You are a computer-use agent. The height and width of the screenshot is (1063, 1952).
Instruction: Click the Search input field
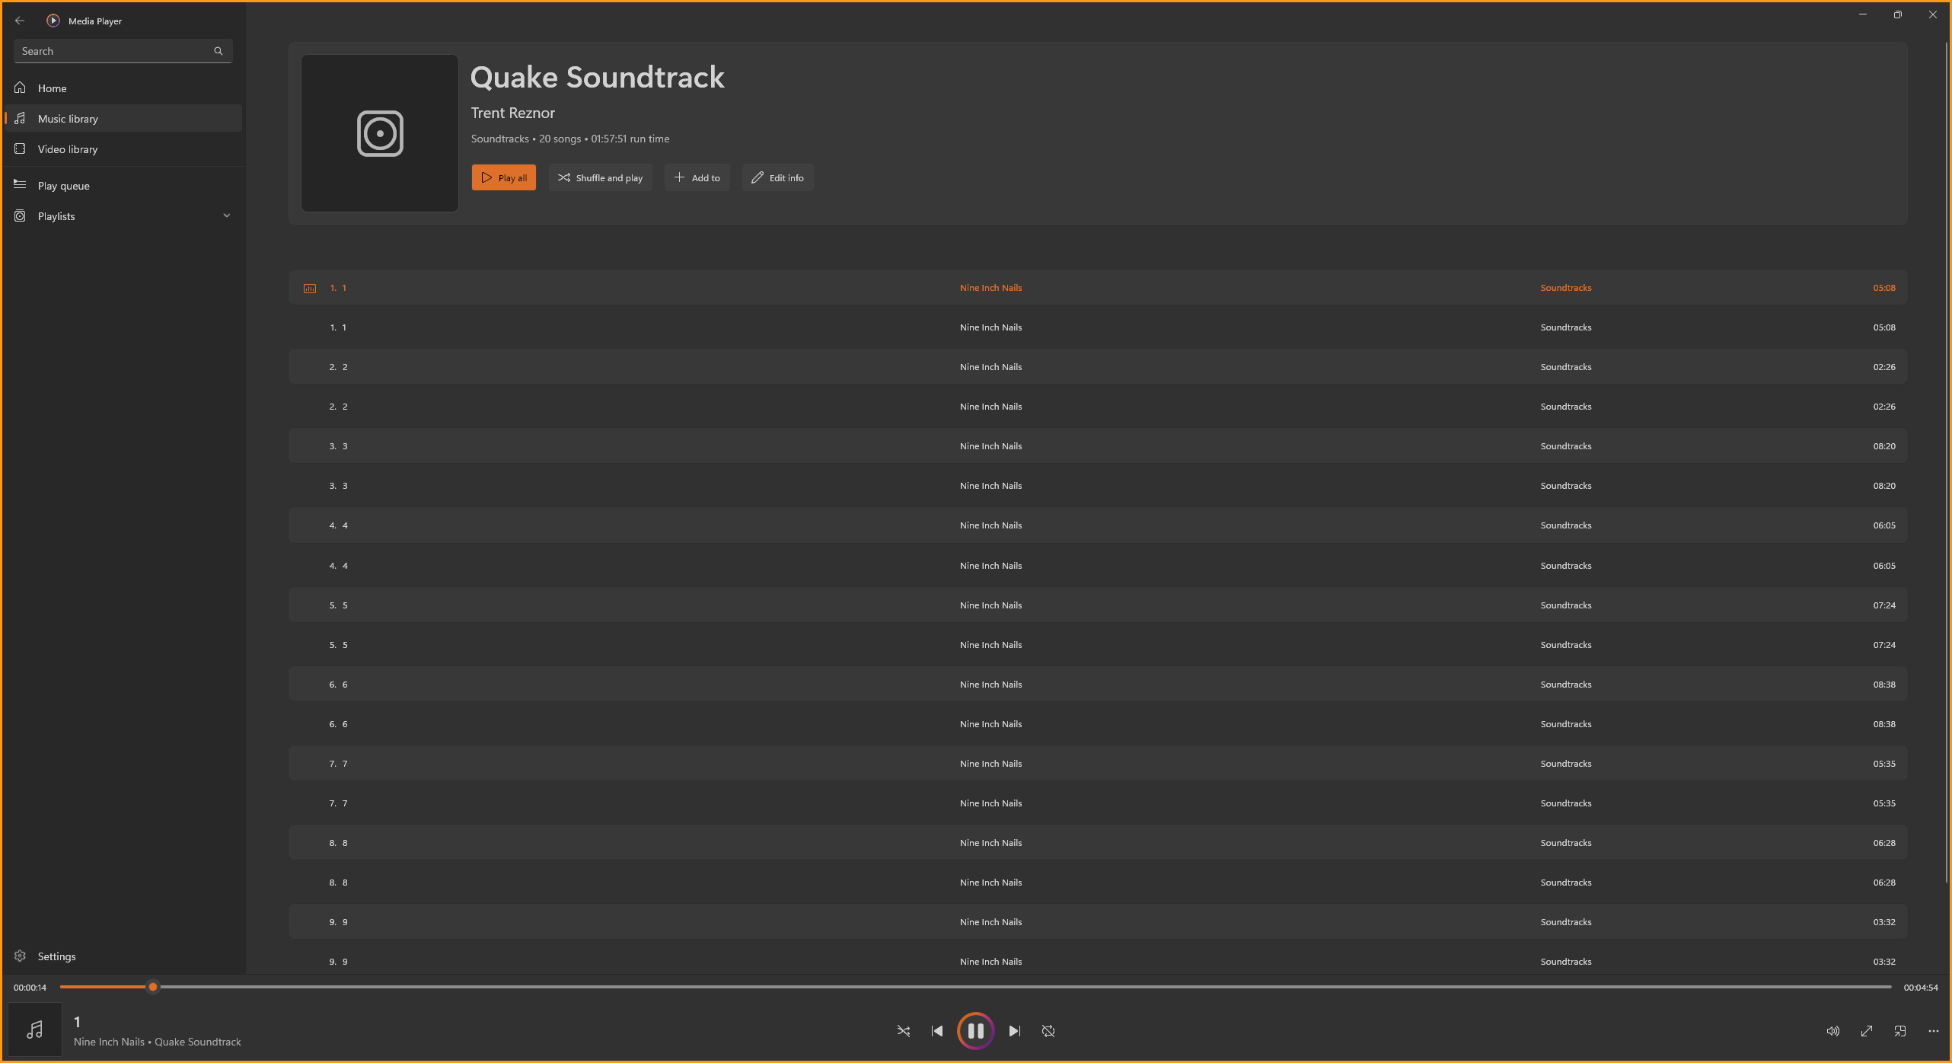pyautogui.click(x=123, y=51)
